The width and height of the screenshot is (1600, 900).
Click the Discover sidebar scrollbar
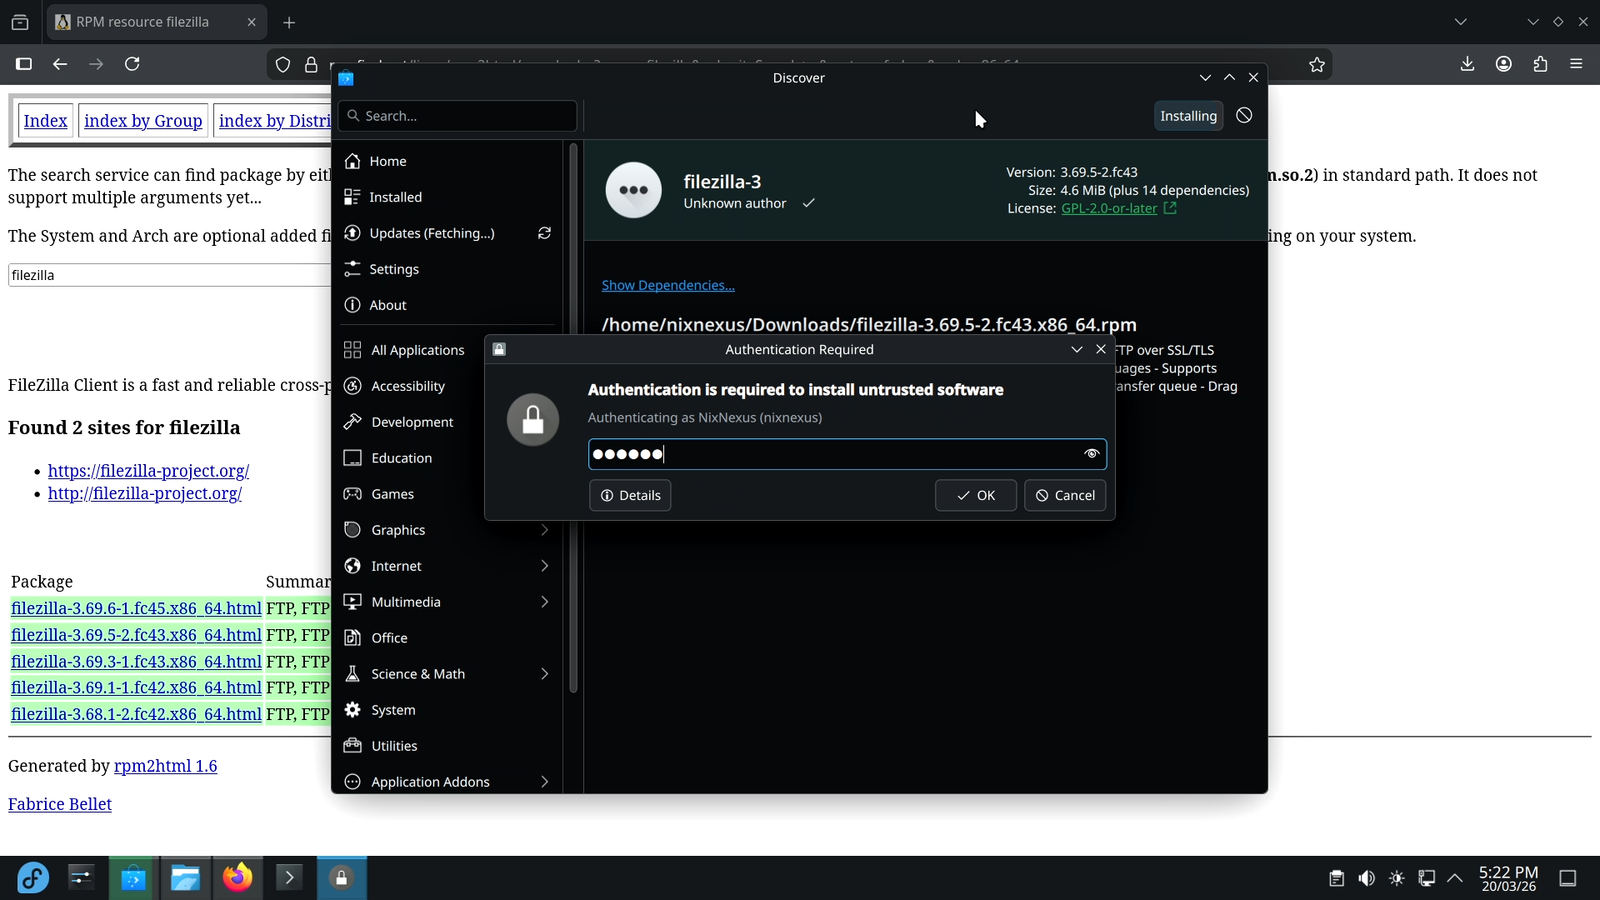[x=573, y=420]
